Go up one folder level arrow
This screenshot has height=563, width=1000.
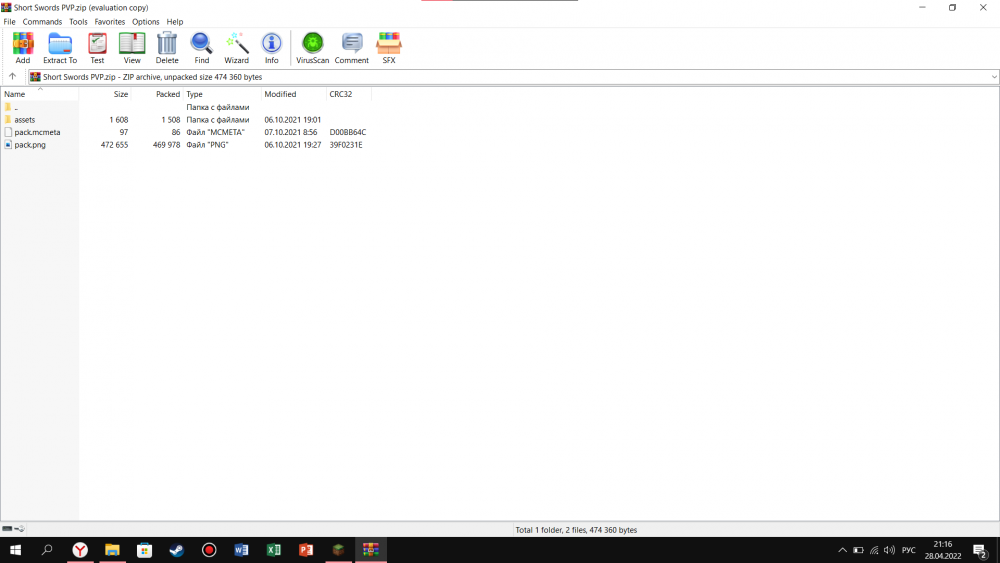tap(12, 77)
